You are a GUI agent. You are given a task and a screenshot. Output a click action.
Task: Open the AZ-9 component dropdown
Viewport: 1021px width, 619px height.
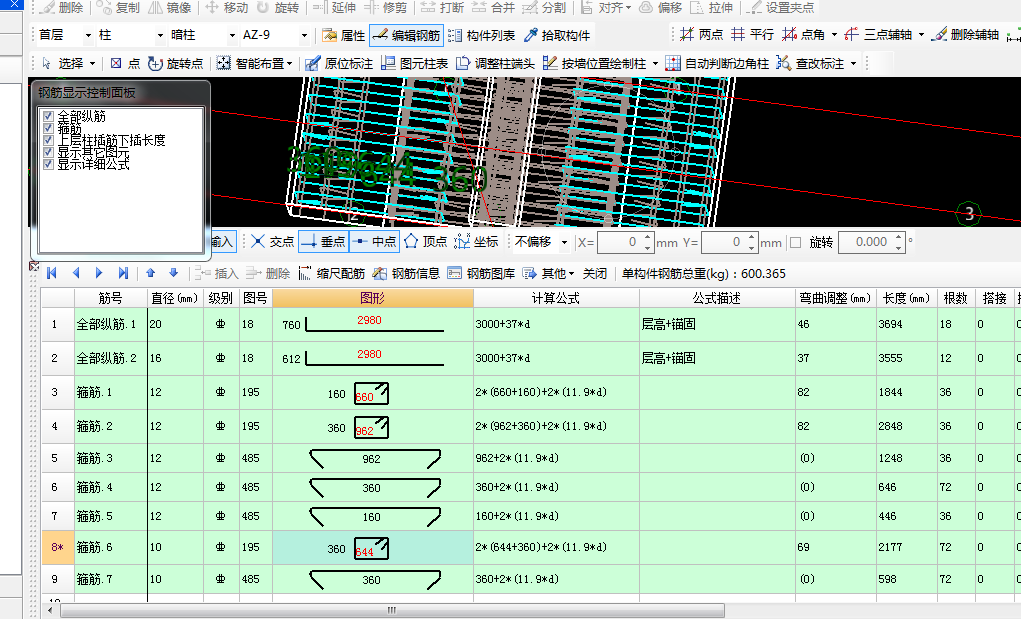click(304, 35)
